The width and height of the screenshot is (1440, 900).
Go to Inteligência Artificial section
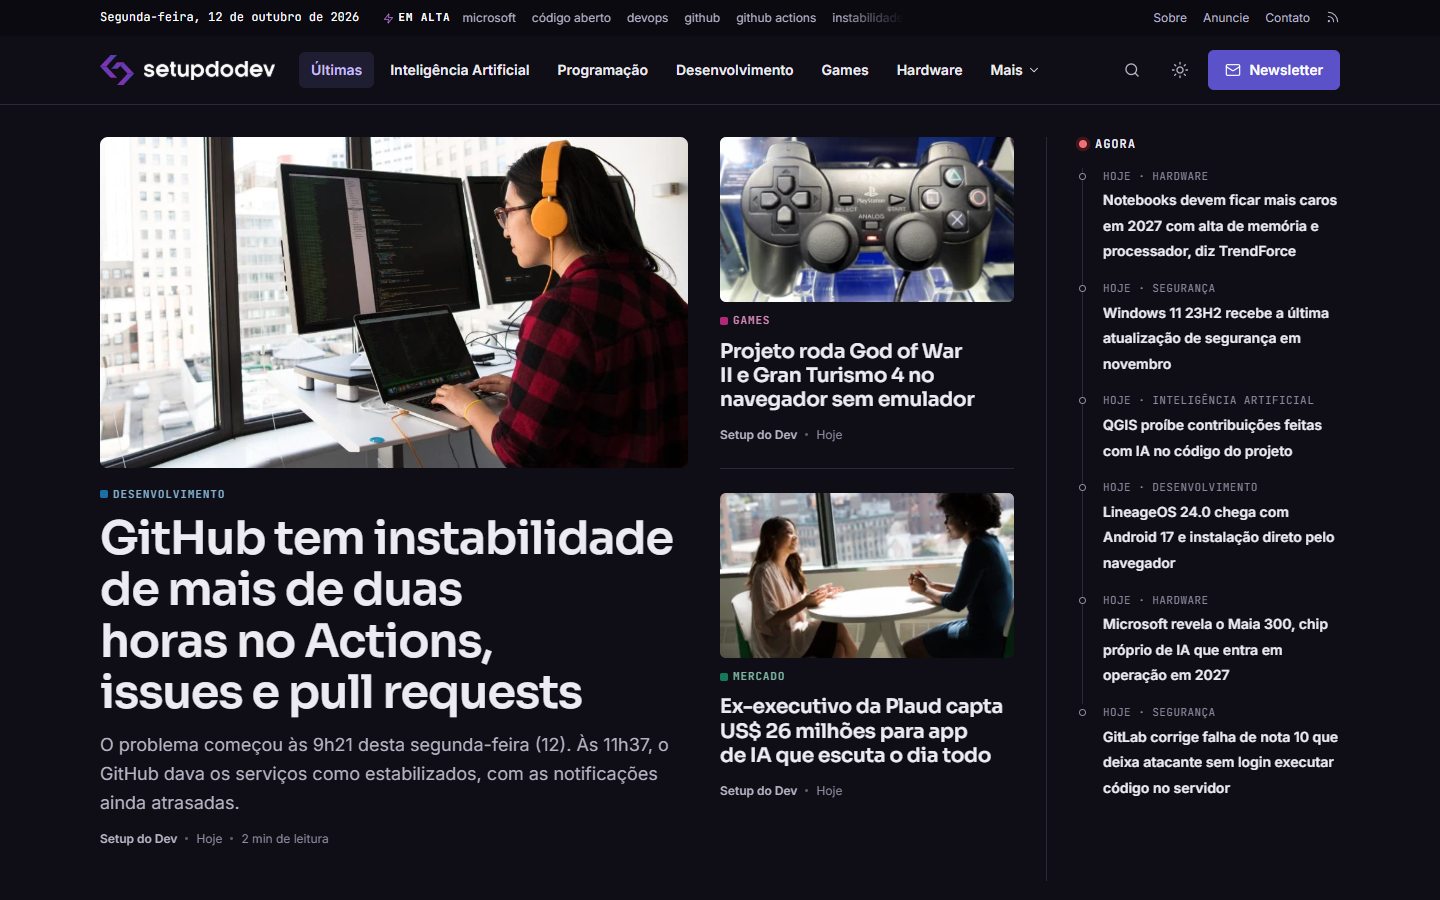(x=460, y=70)
